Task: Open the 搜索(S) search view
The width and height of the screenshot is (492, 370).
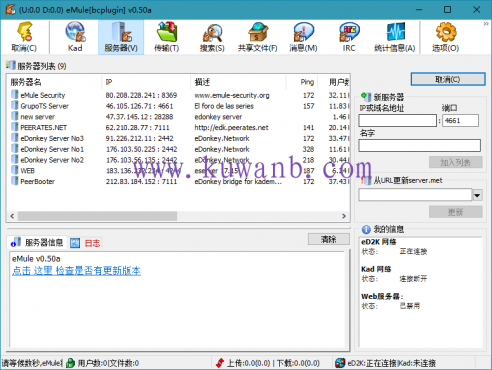Action: pyautogui.click(x=212, y=37)
